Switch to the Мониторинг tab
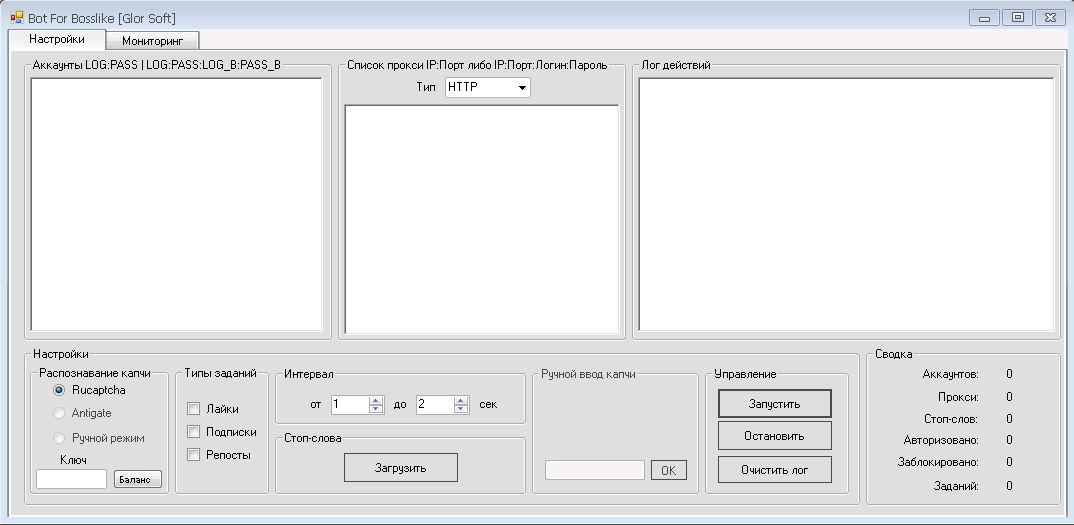This screenshot has height=525, width=1074. (x=153, y=41)
